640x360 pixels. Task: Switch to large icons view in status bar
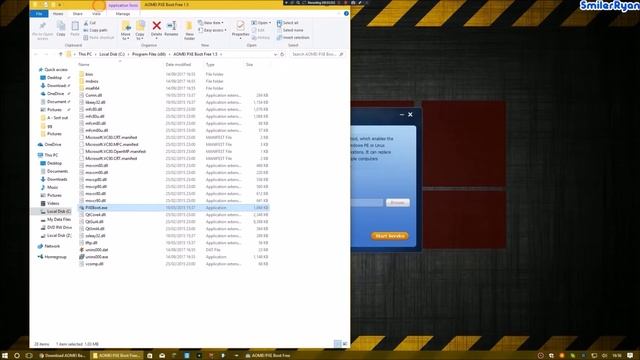(x=345, y=344)
